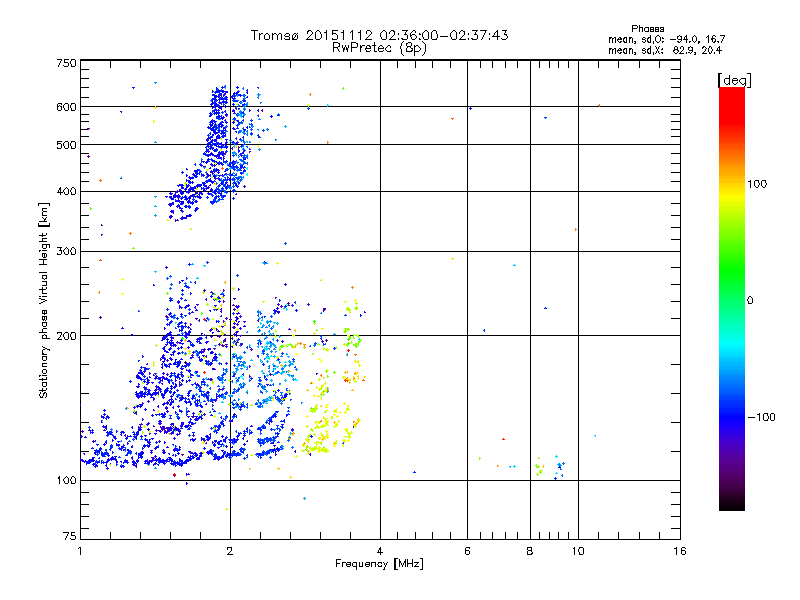Click the '100' height axis label

click(x=66, y=481)
